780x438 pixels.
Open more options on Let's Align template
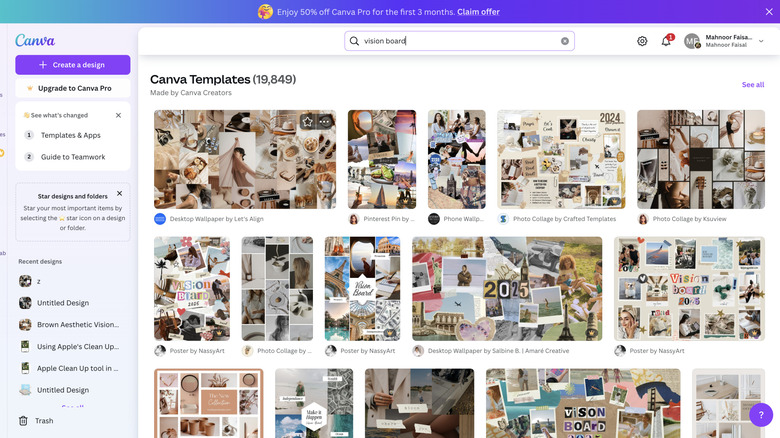click(x=325, y=121)
